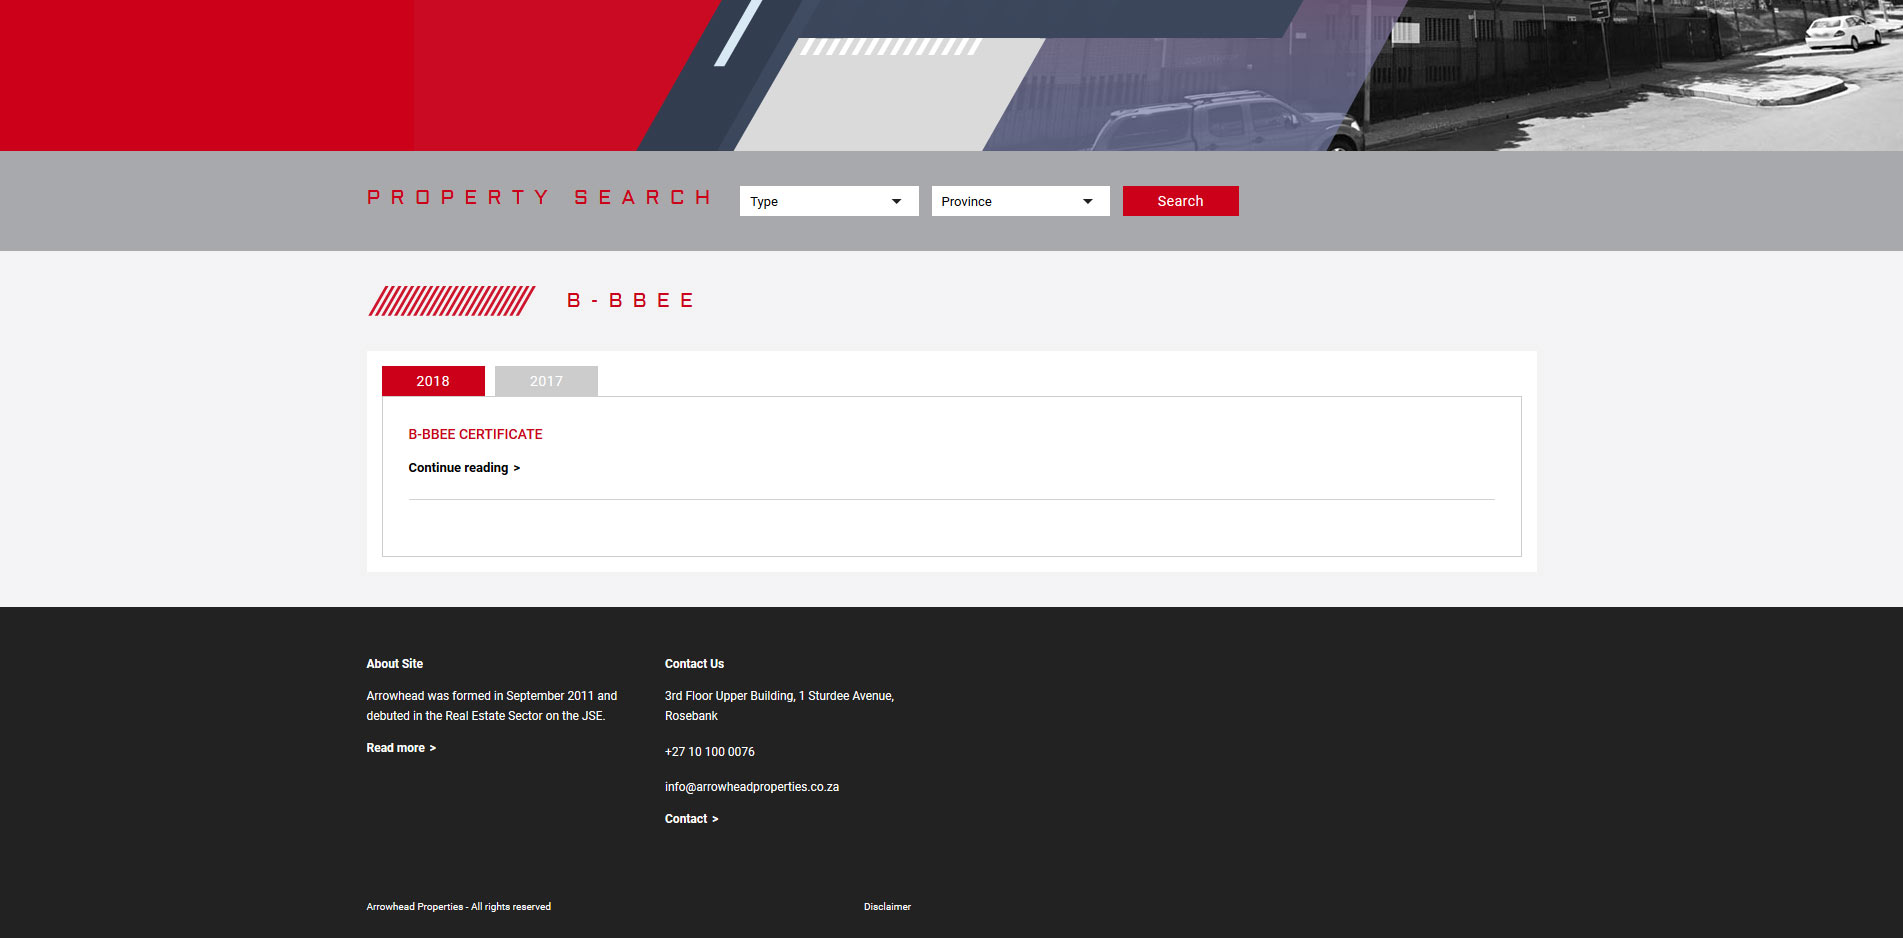Expand the Province dropdown
This screenshot has width=1903, height=938.
[x=1020, y=201]
